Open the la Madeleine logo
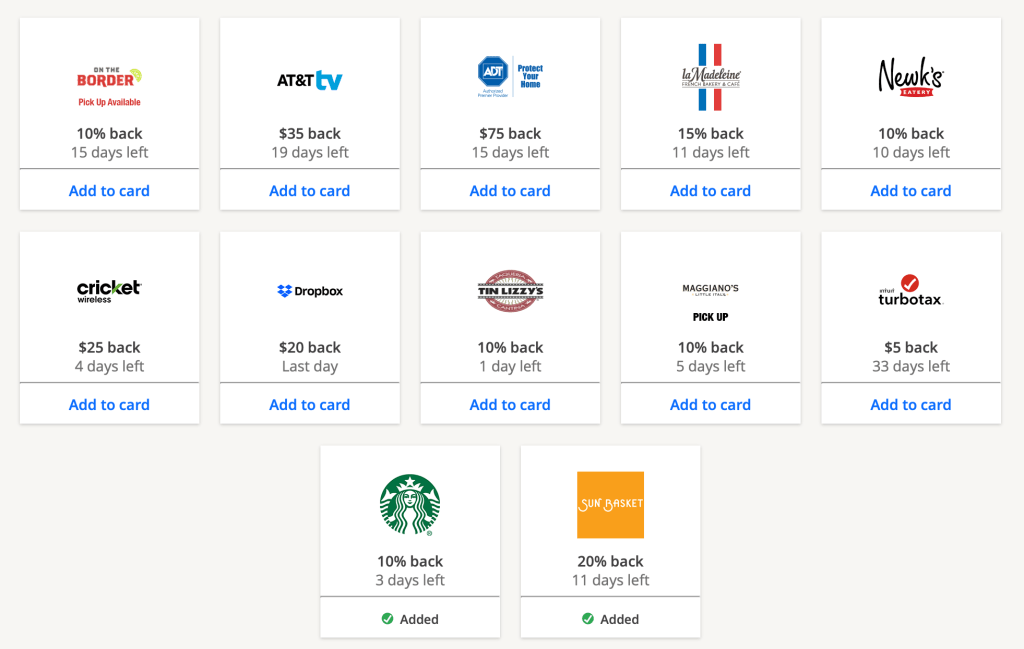Viewport: 1024px width, 649px height. pos(710,77)
